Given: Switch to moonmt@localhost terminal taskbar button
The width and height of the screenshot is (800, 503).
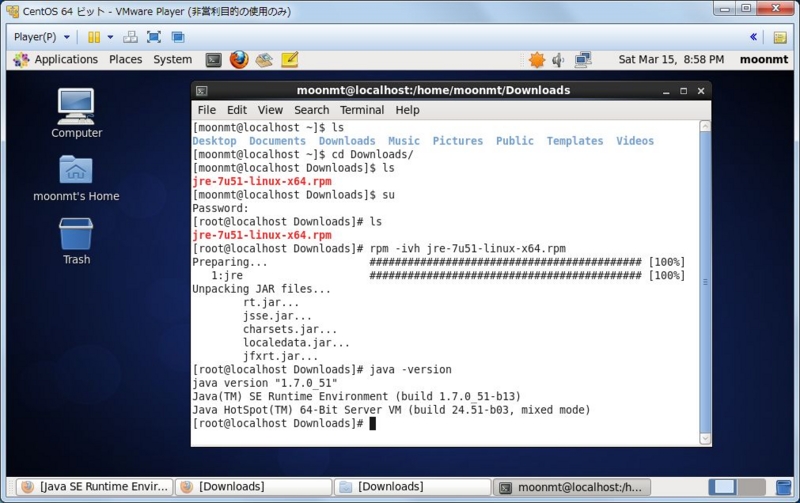Looking at the screenshot, I should click(571, 488).
